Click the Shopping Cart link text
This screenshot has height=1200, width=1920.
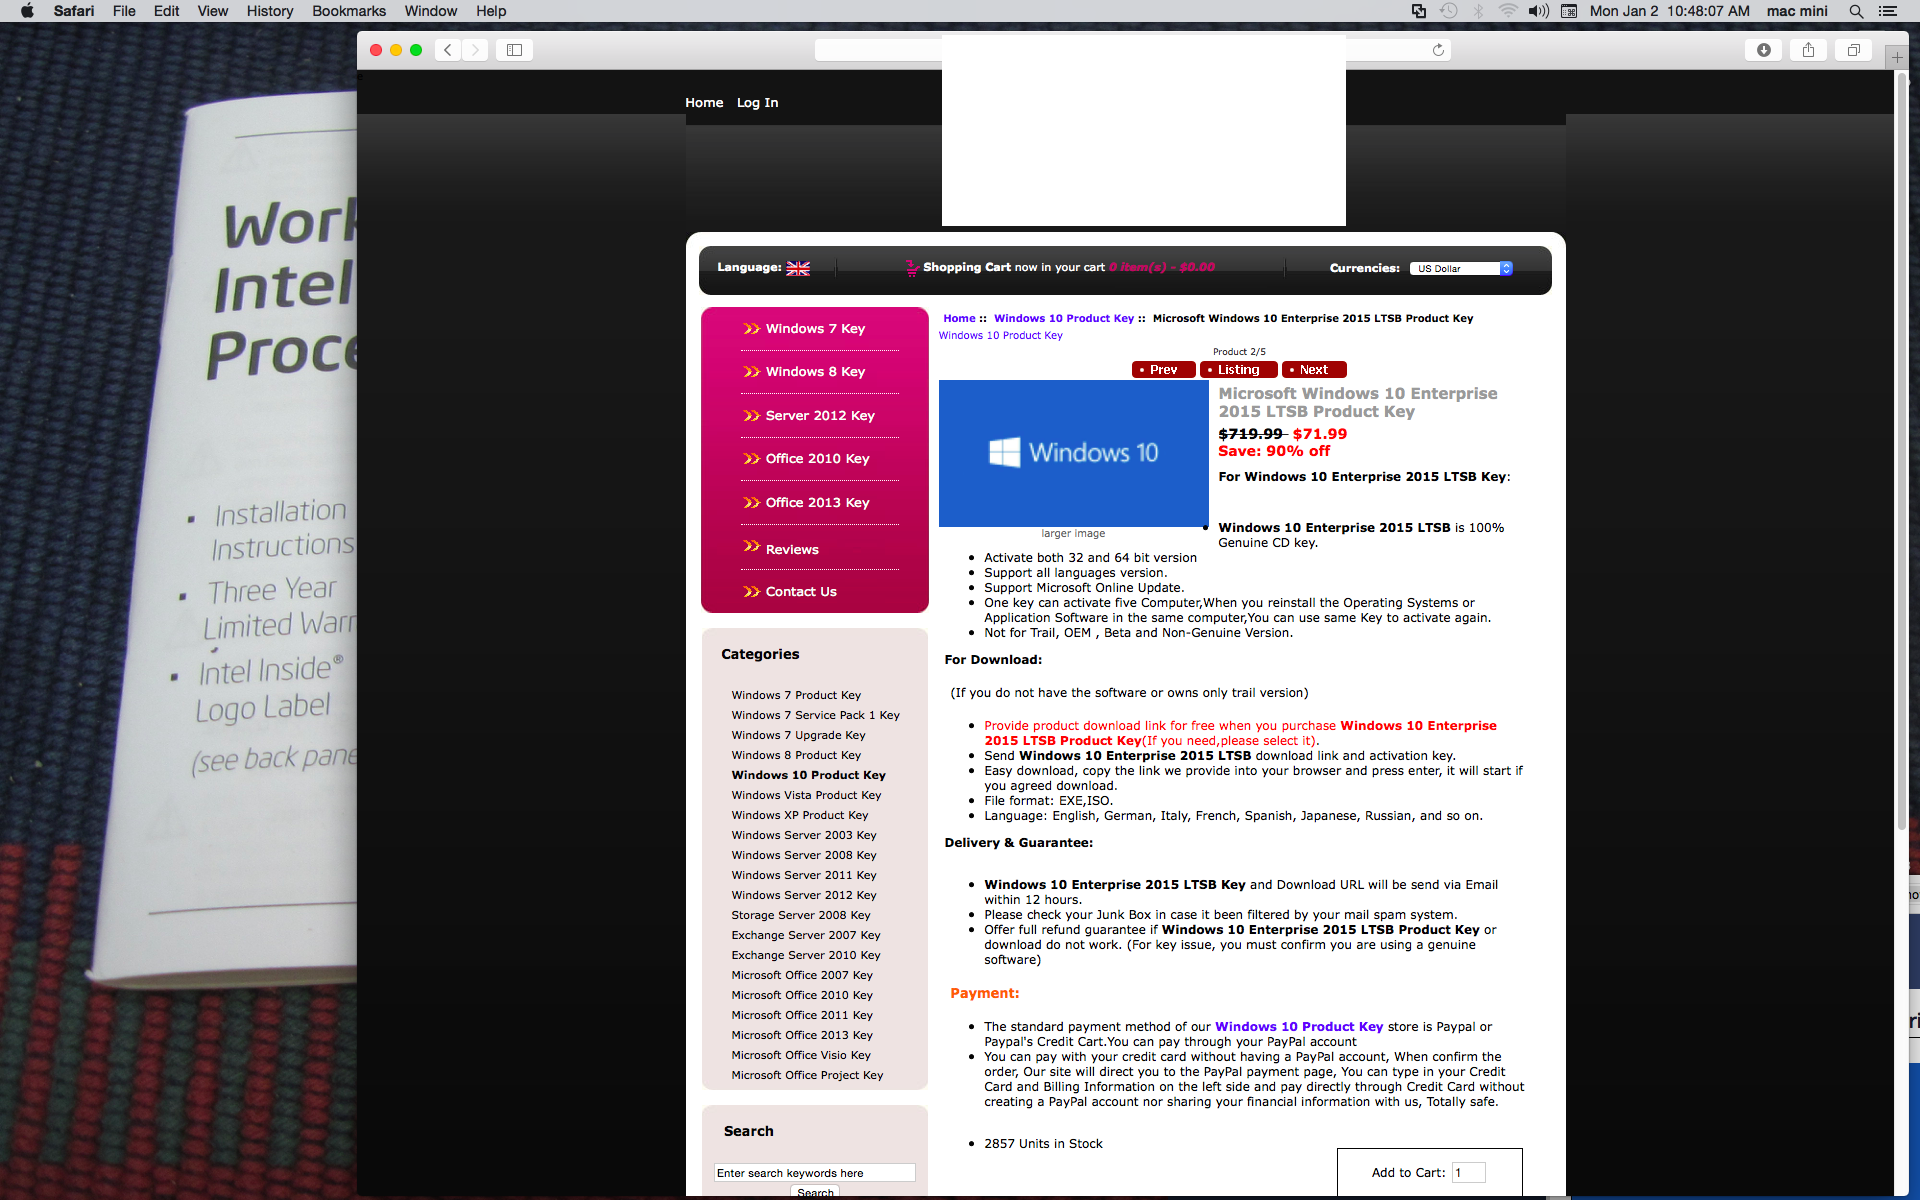click(967, 267)
